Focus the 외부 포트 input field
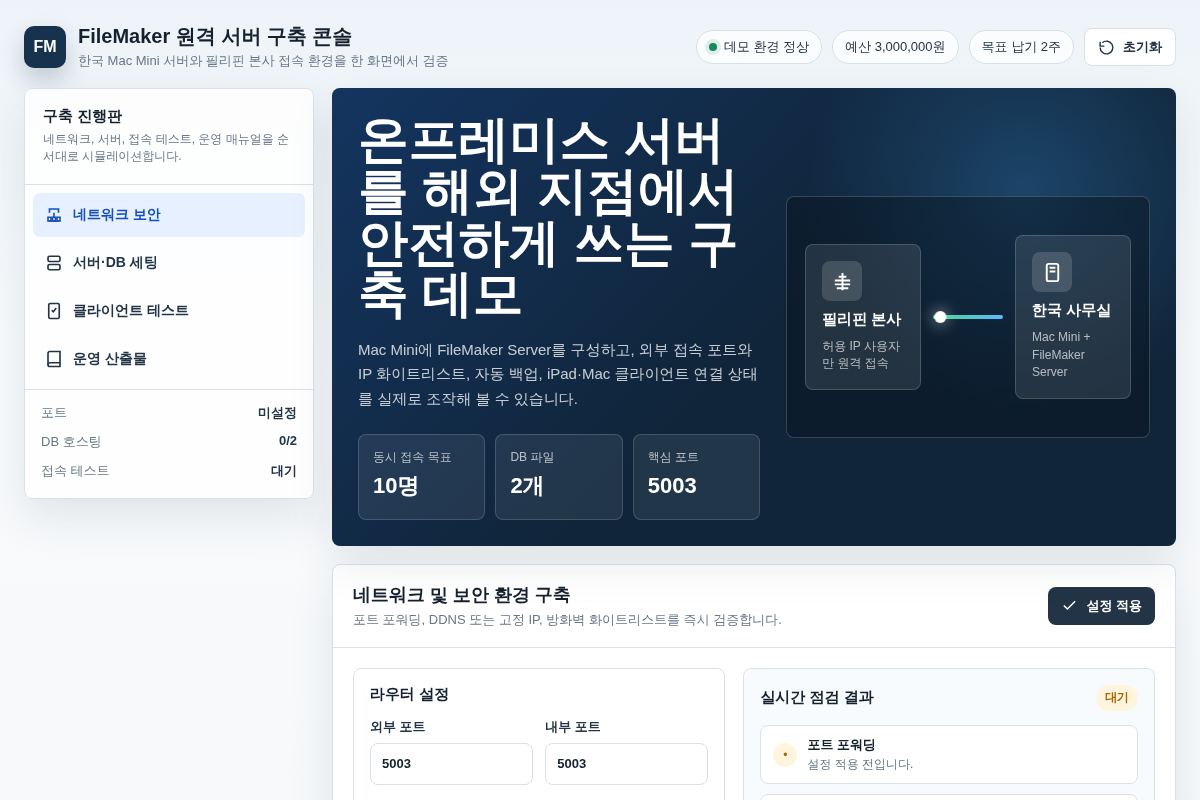The width and height of the screenshot is (1200, 800). click(451, 764)
